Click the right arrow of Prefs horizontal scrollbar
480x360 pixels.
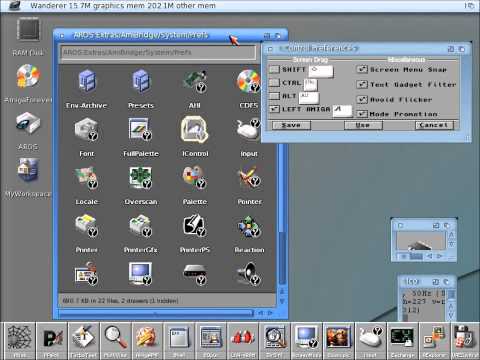point(271,313)
